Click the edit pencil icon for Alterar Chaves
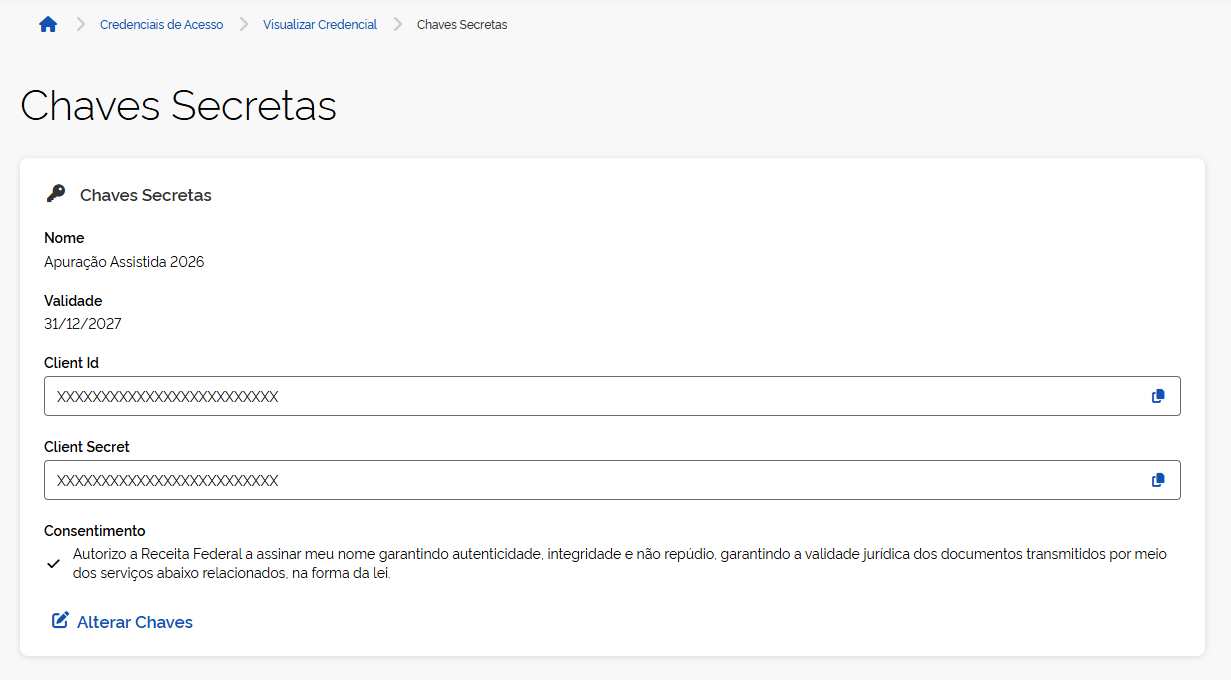The width and height of the screenshot is (1231, 680). (60, 621)
